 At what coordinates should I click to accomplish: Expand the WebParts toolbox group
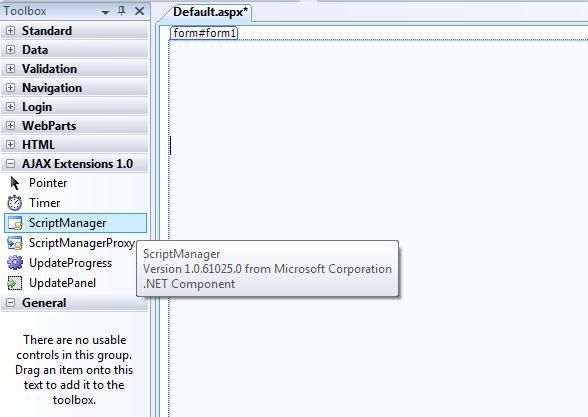pos(10,126)
